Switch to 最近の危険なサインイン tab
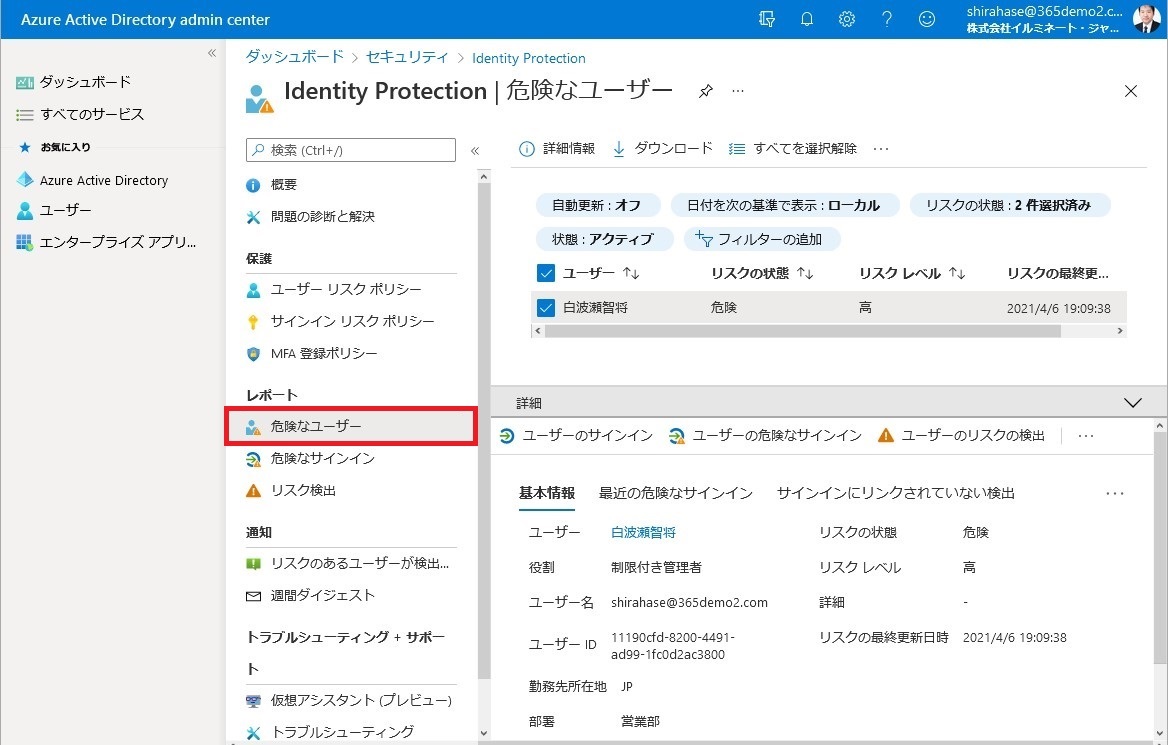 [676, 493]
